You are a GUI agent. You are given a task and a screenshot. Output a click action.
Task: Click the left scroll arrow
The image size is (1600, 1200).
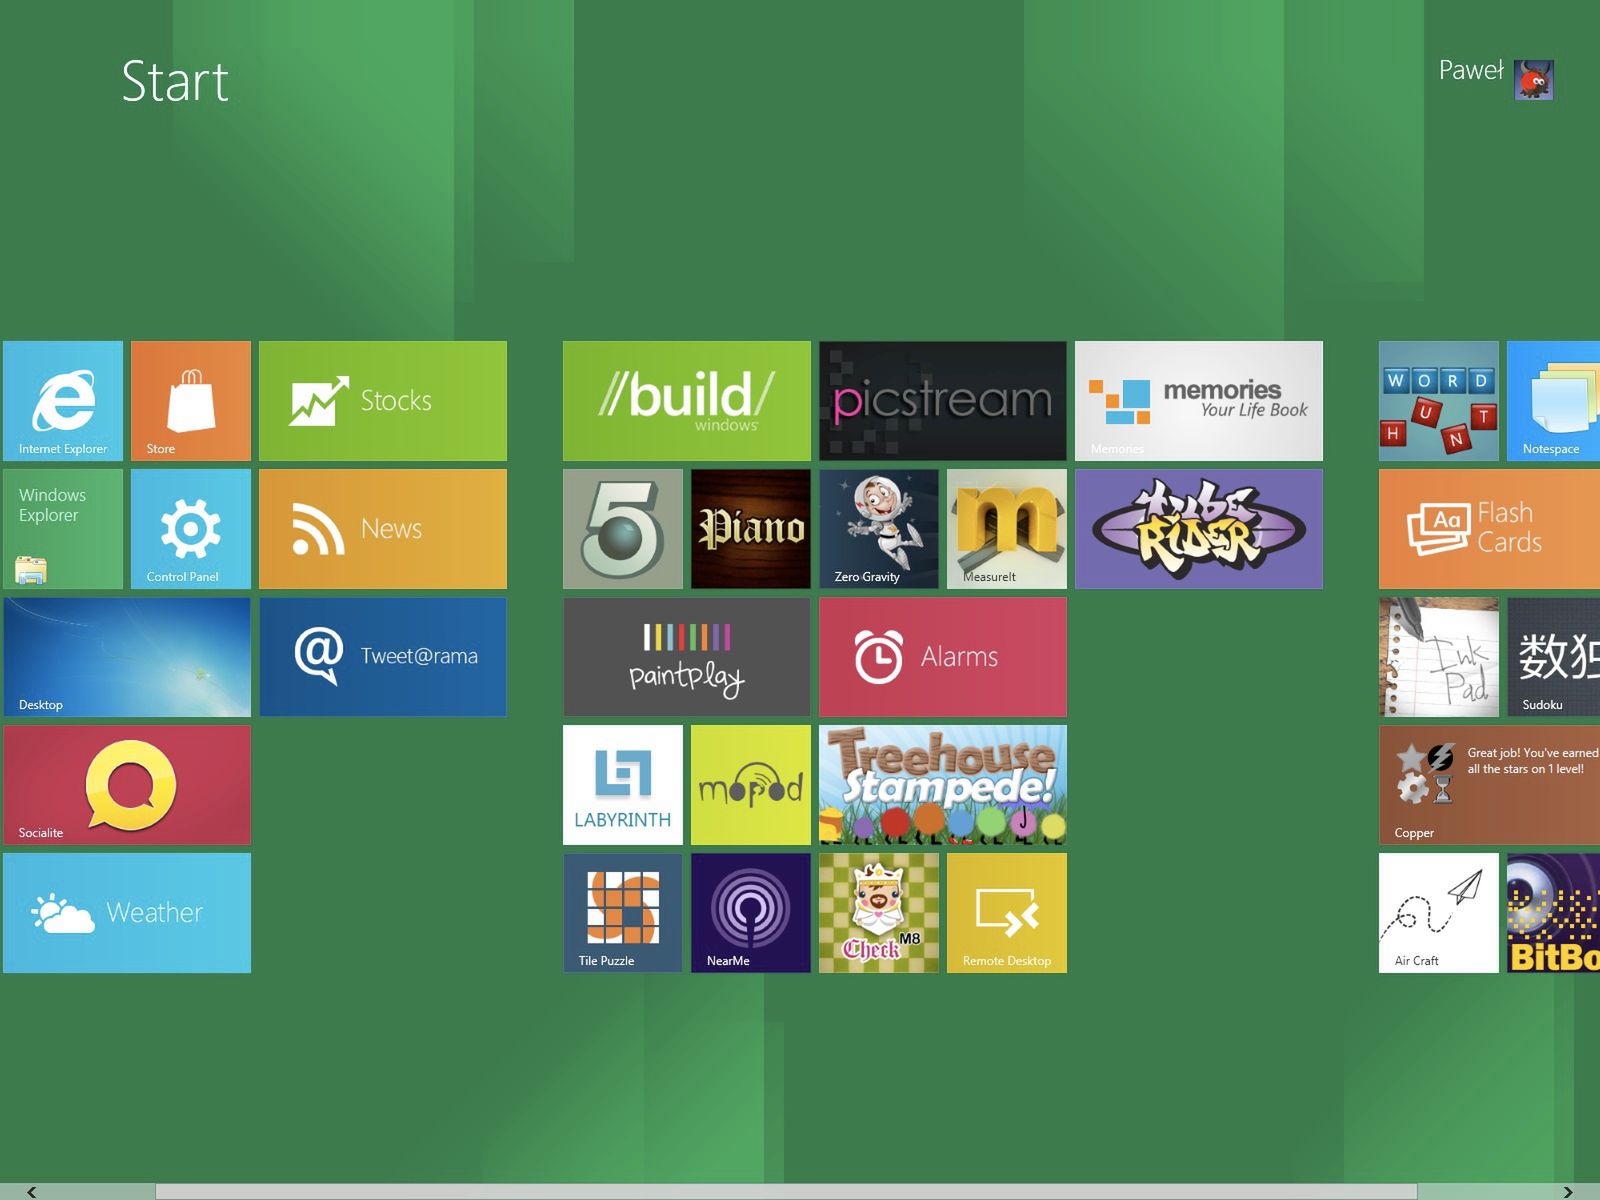coord(32,1191)
